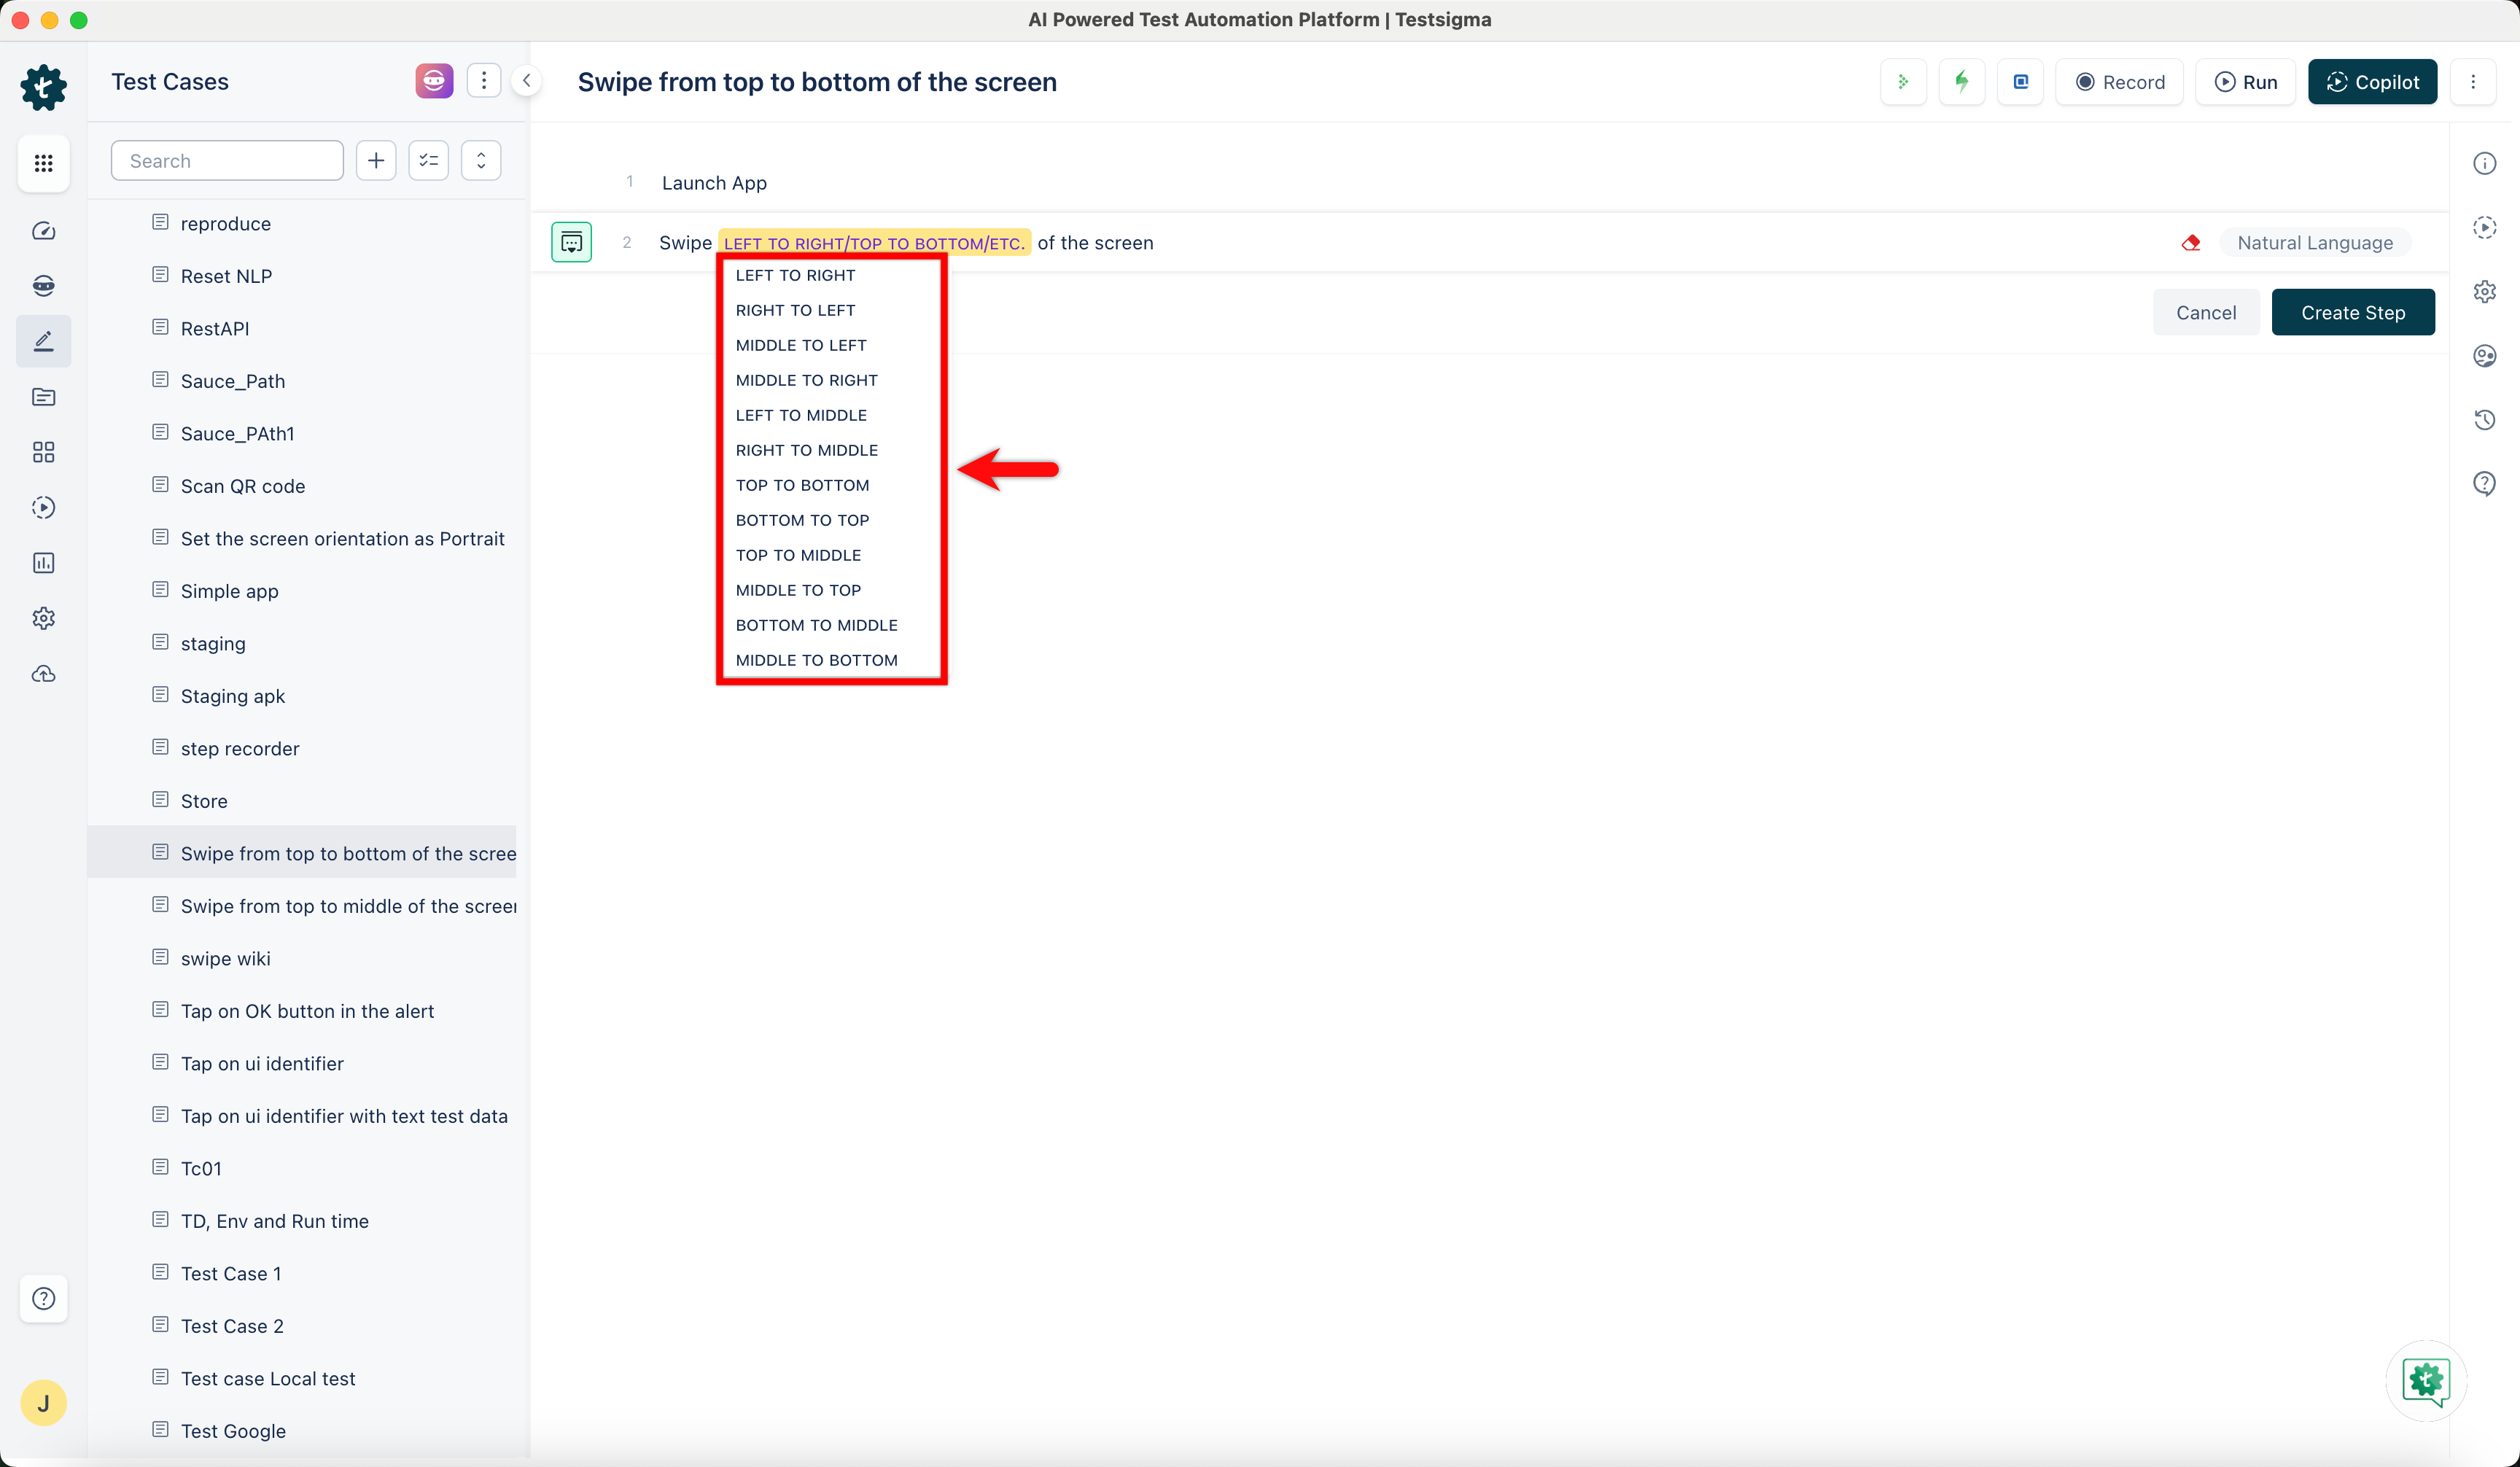Click the sort up-down arrows button
Screen dimensions: 2520x1467
click(481, 161)
